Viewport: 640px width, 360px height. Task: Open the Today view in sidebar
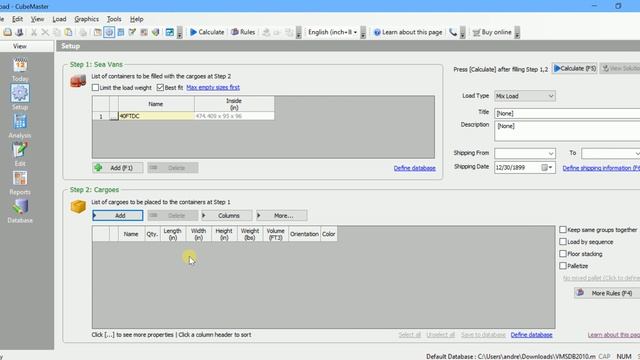coord(20,70)
